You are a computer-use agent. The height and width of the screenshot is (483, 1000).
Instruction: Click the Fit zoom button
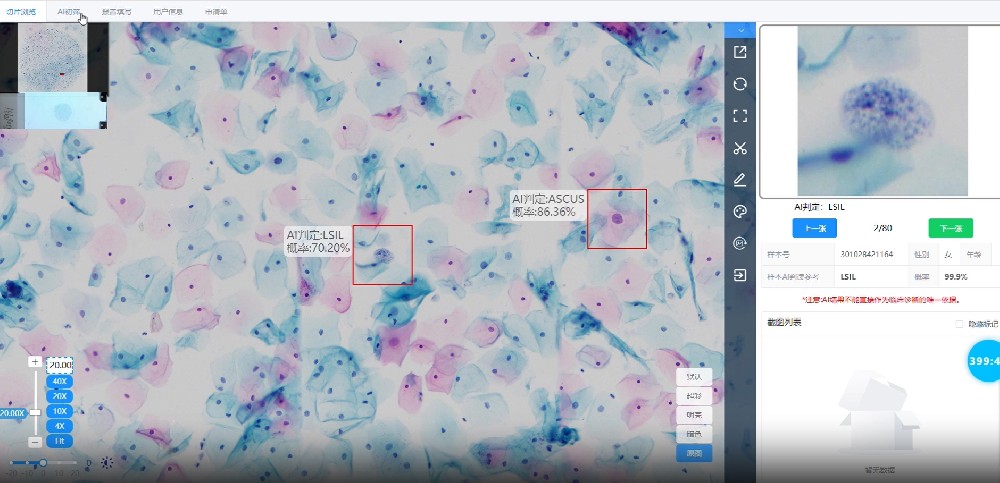click(59, 440)
